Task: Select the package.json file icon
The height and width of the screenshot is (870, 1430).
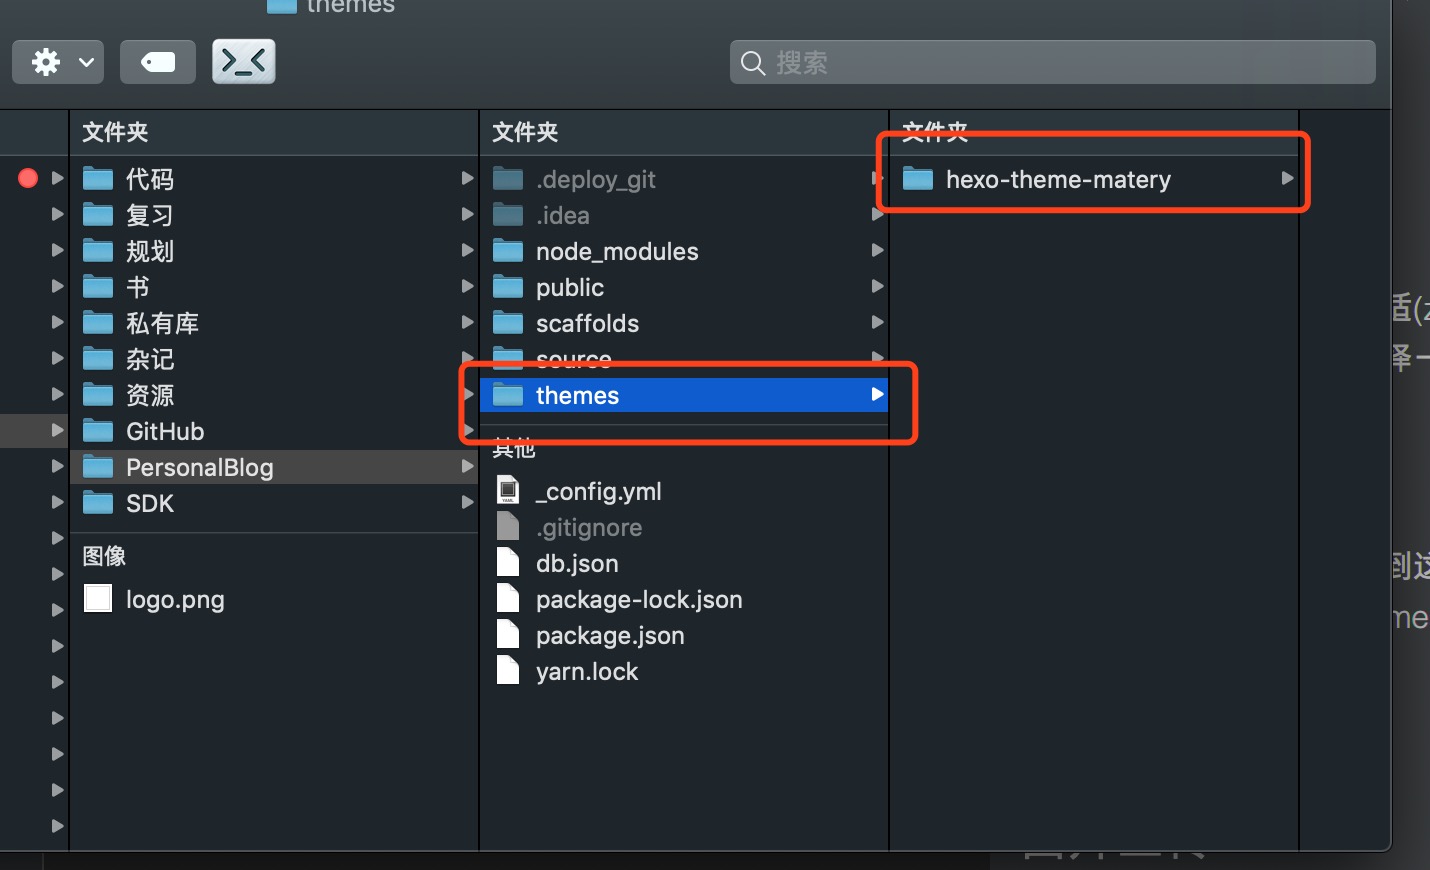Action: click(508, 634)
